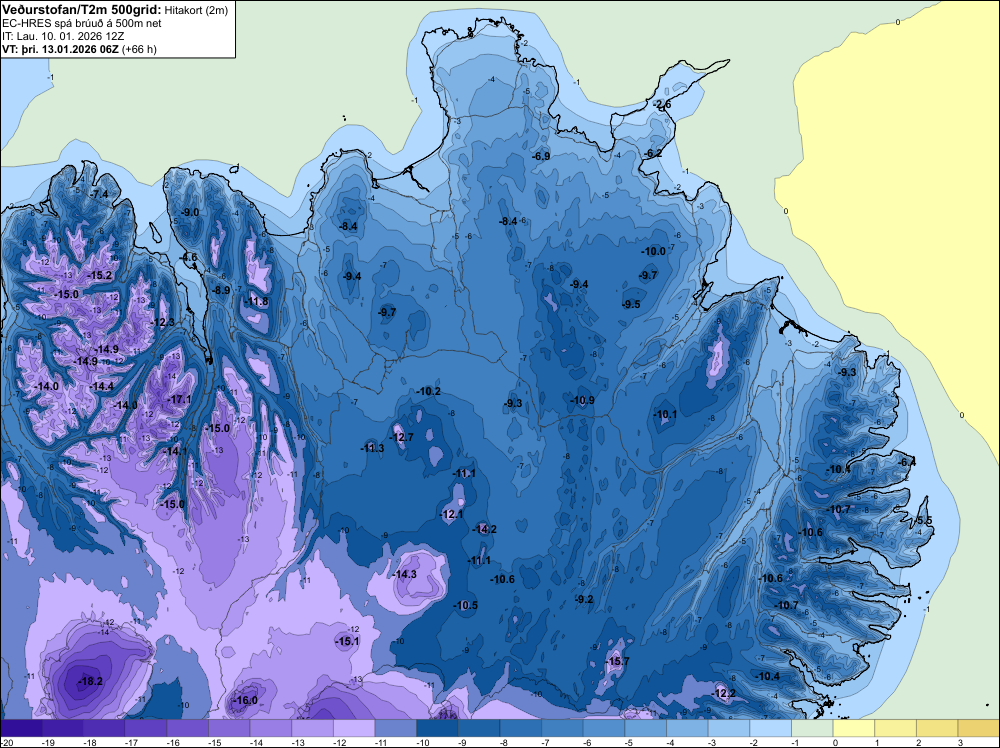Click the -11.8 temperature reading

pyautogui.click(x=256, y=302)
